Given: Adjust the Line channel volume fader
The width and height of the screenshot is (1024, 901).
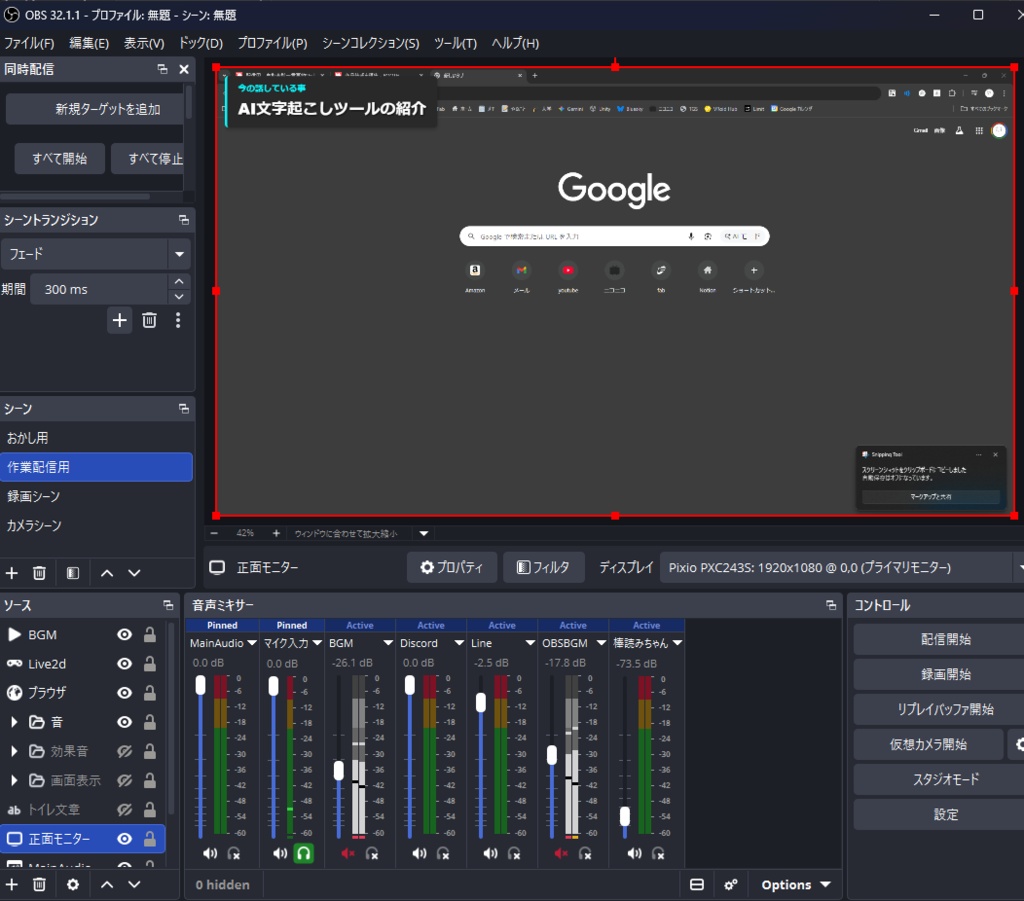Looking at the screenshot, I should pos(481,703).
